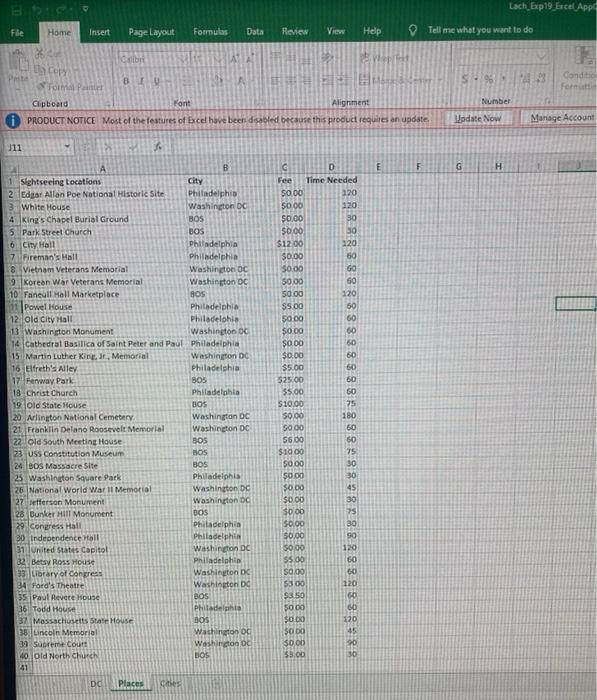Open the File tab
597x700 pixels.
click(x=17, y=33)
